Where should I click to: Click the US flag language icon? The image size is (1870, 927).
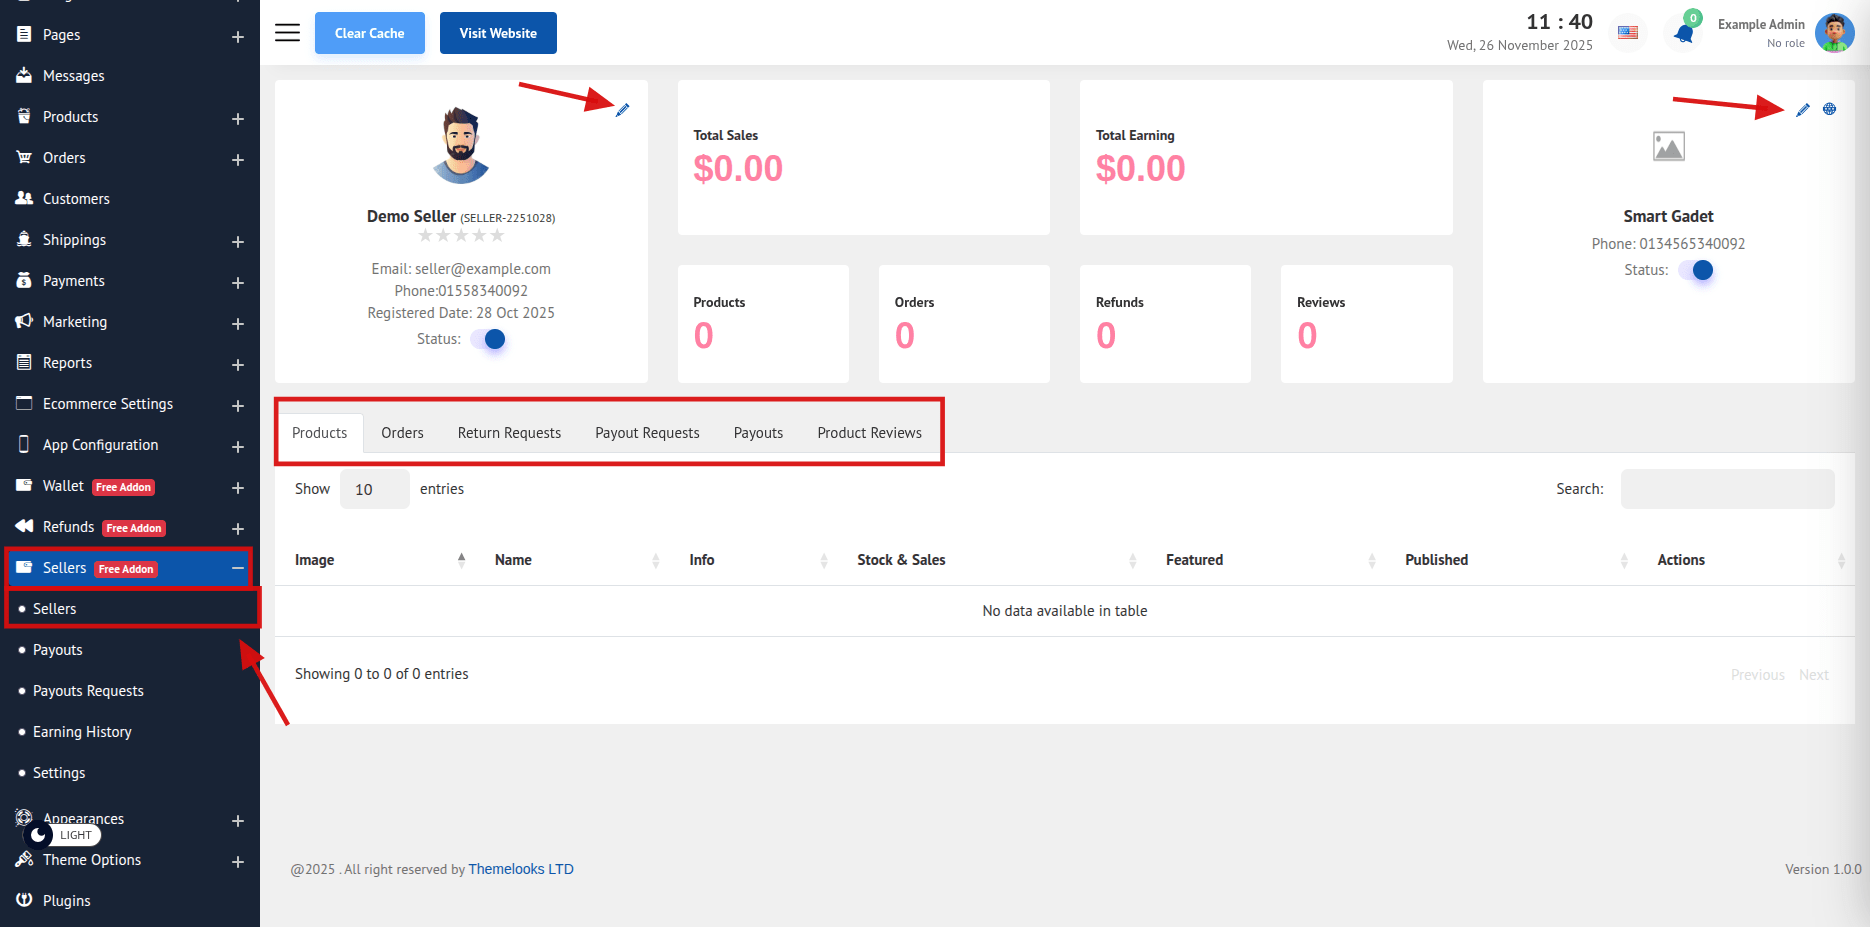pyautogui.click(x=1628, y=33)
